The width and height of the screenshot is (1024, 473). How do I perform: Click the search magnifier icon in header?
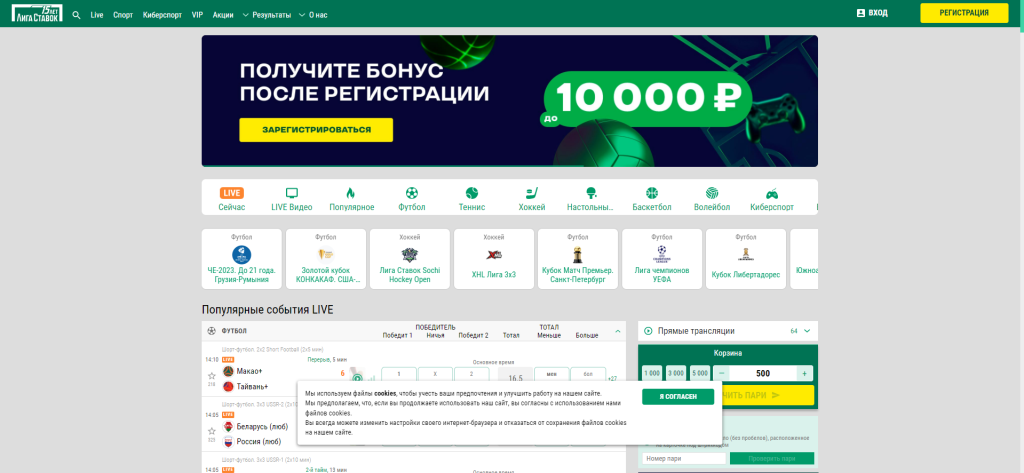[76, 15]
